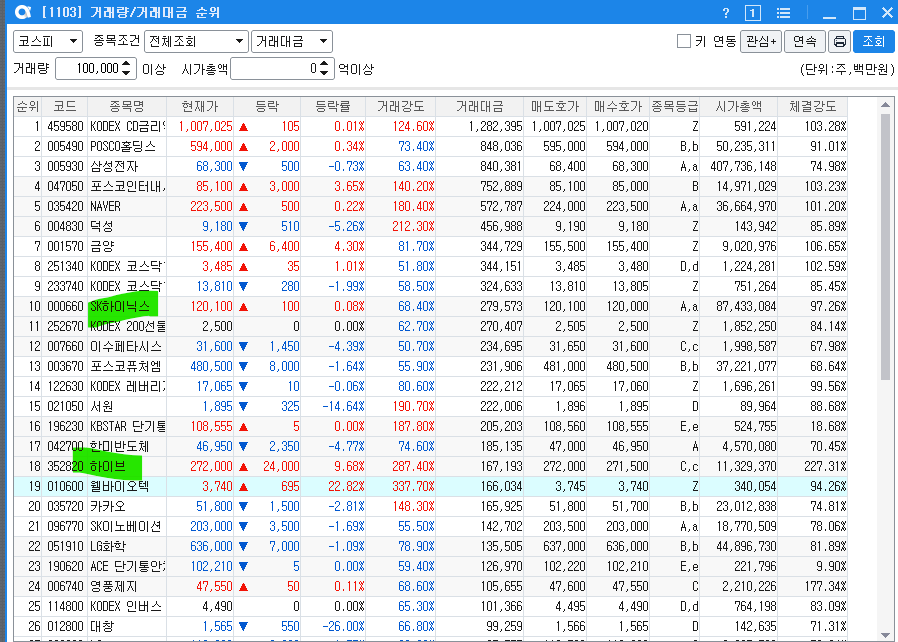Increase the 거래량 value with up arrow
The height and width of the screenshot is (642, 898).
click(127, 64)
